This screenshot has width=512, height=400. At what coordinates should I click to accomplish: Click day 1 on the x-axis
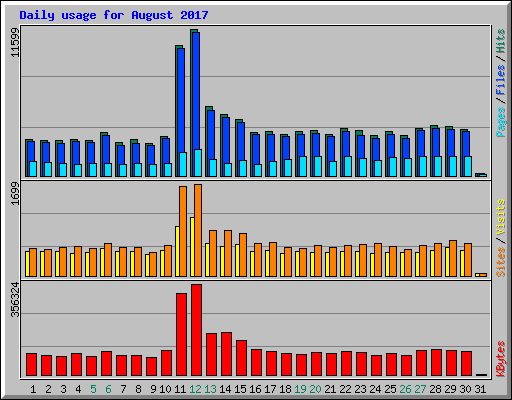point(33,389)
